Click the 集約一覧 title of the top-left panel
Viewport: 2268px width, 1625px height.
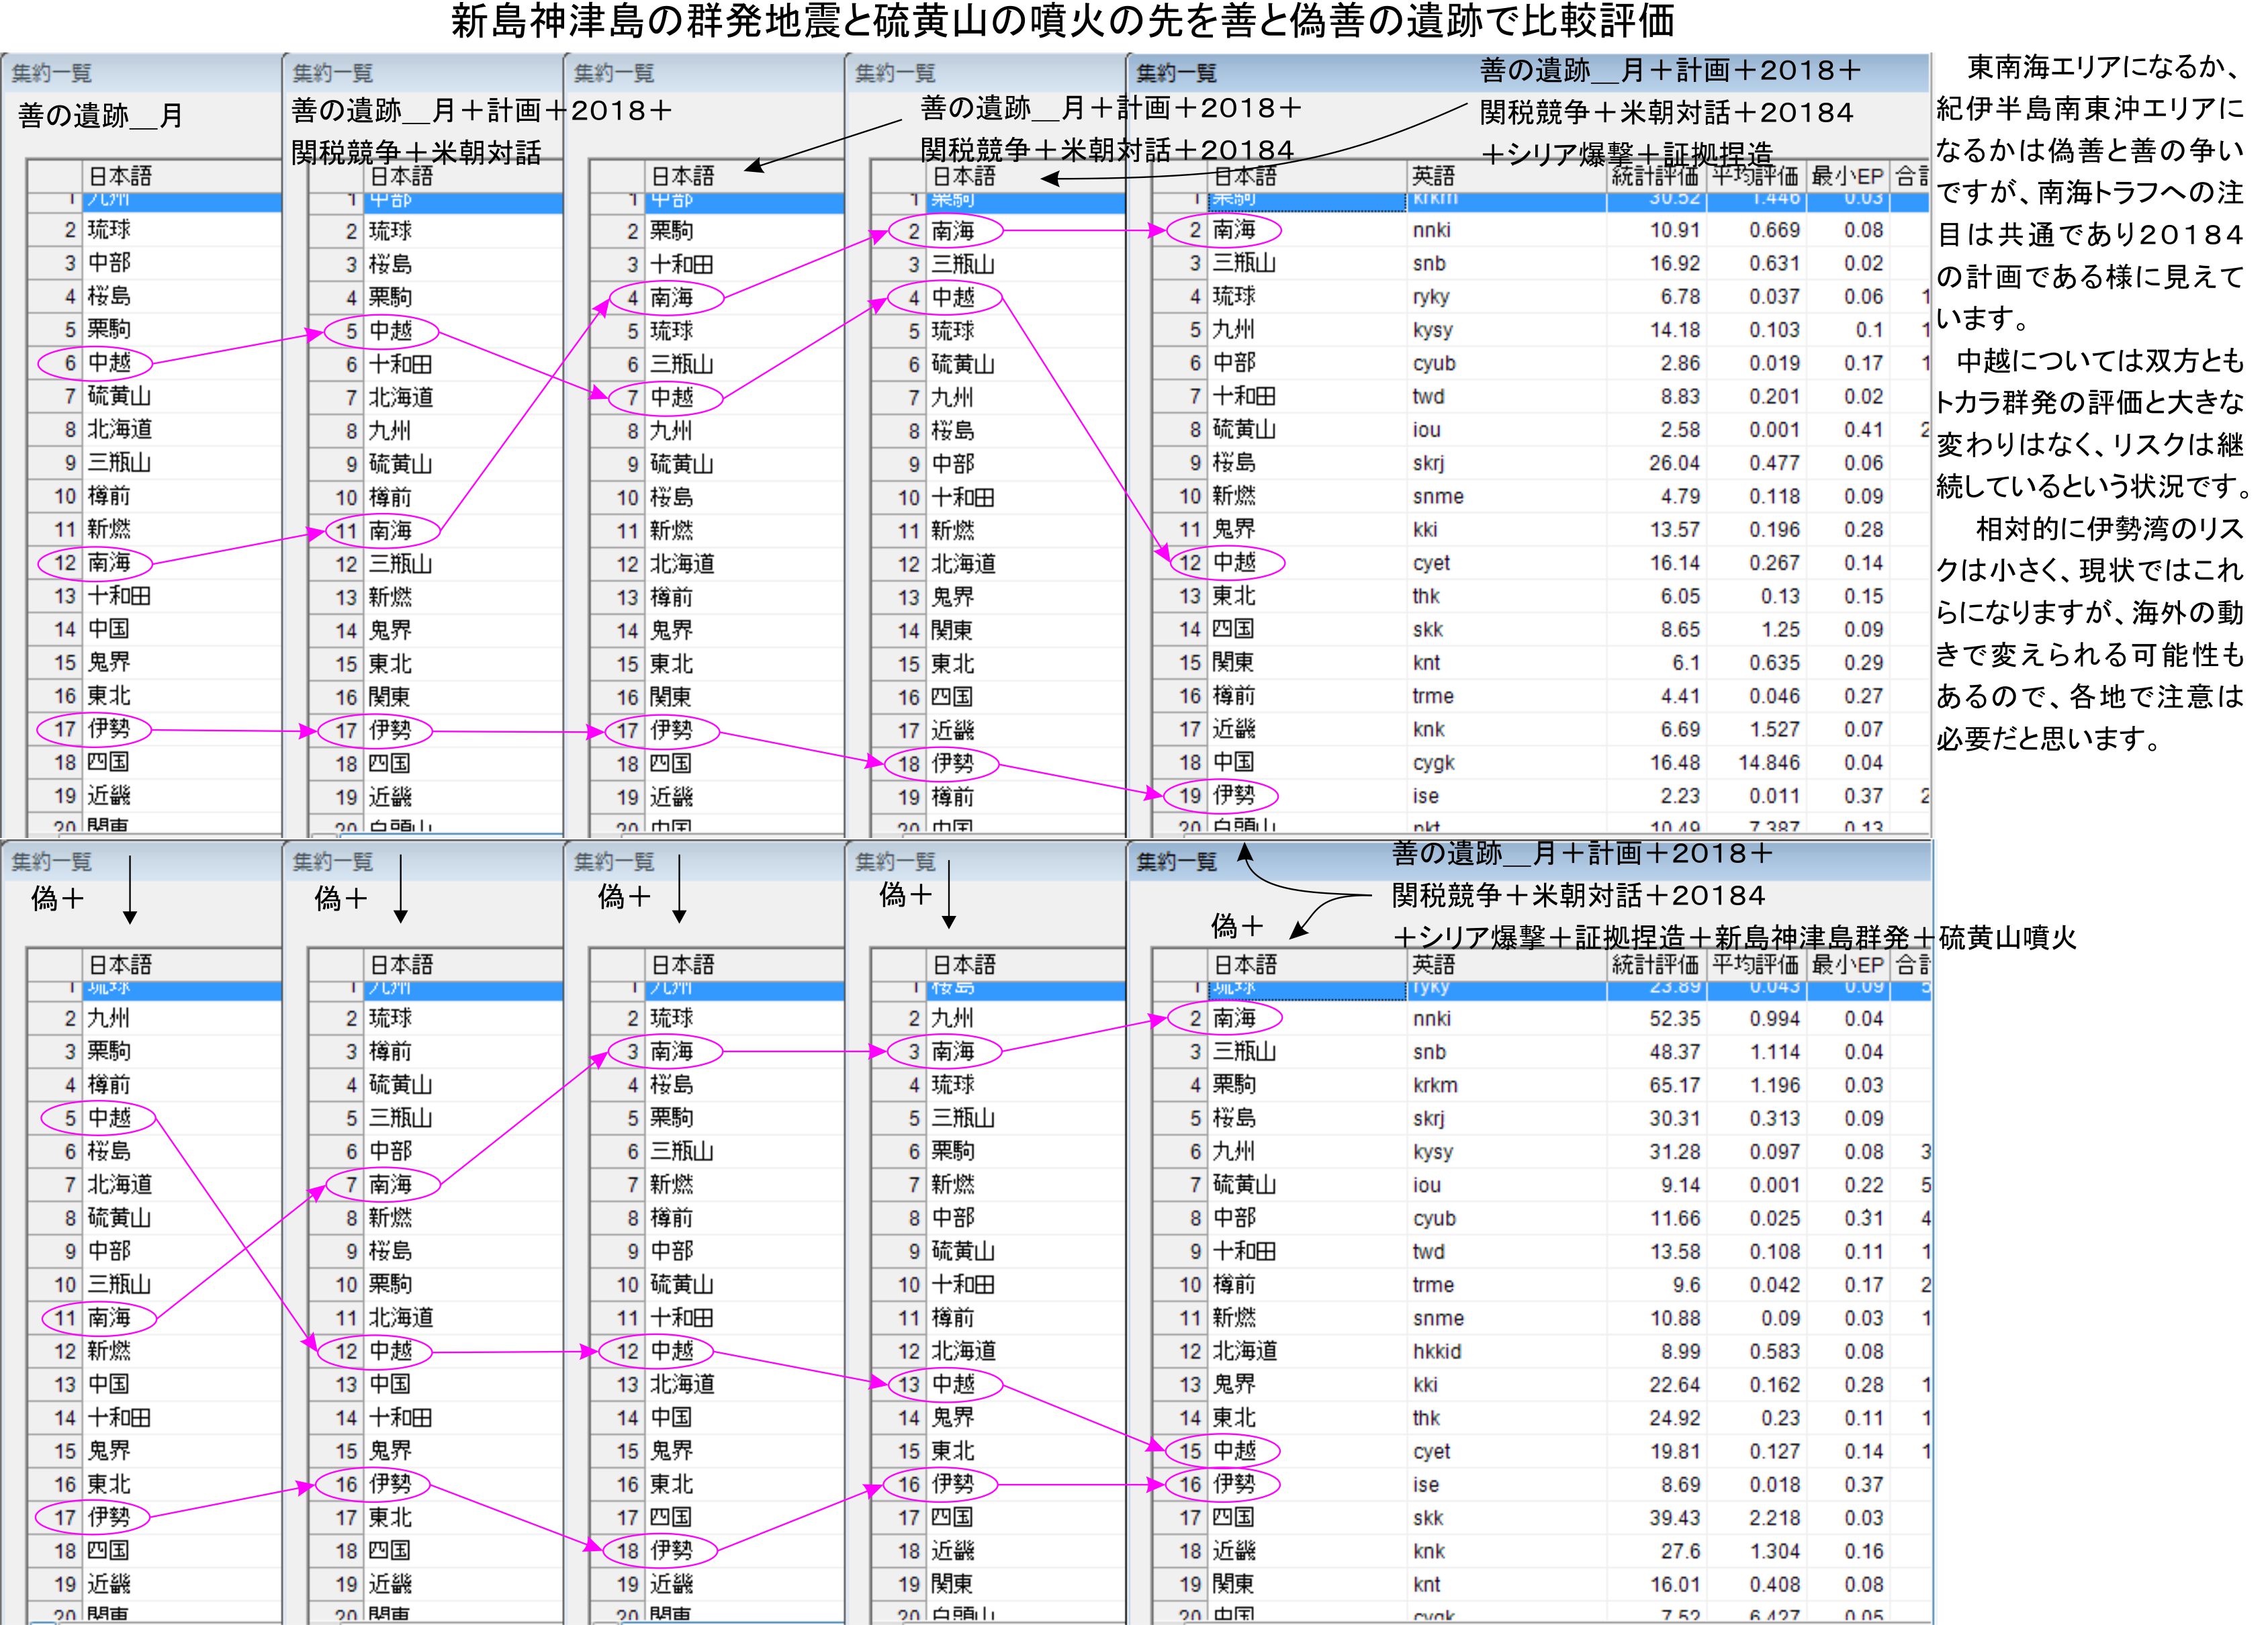(x=51, y=73)
